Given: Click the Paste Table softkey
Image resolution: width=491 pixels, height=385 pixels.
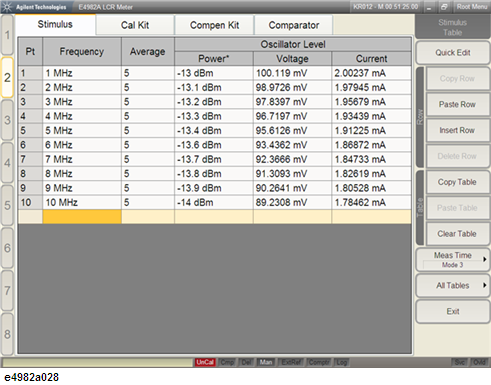Looking at the screenshot, I should tap(457, 208).
